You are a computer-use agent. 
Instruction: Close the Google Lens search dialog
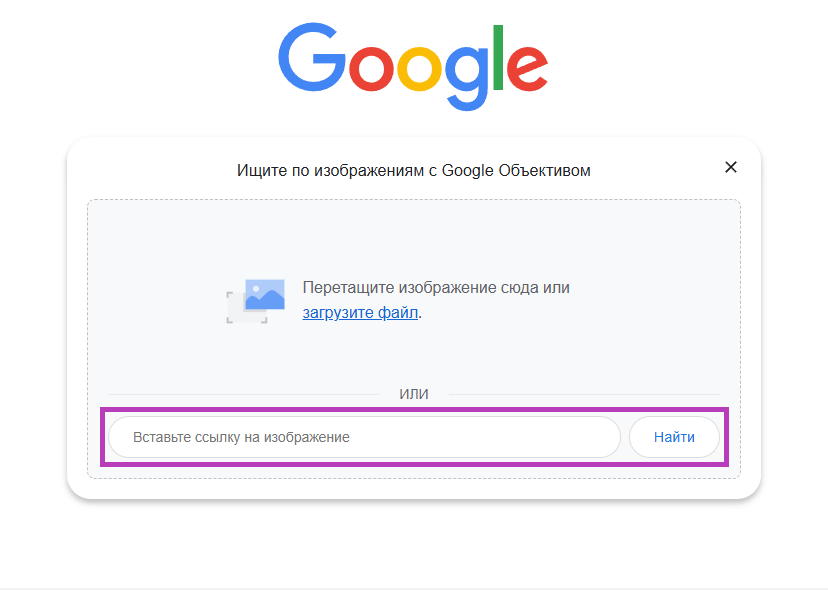pyautogui.click(x=731, y=168)
